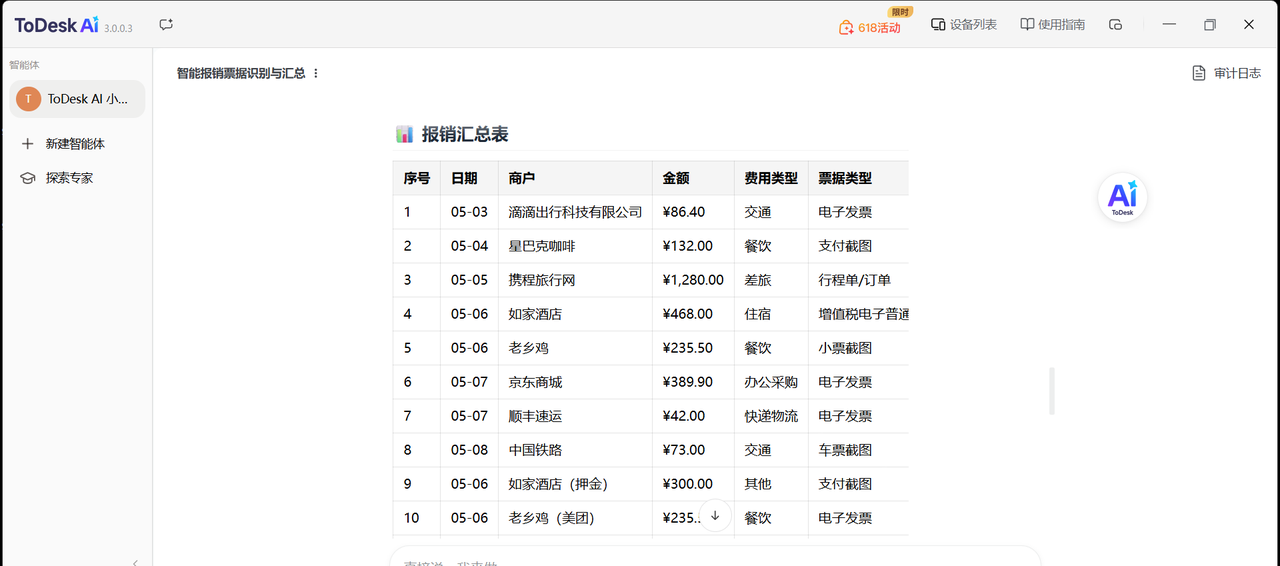The image size is (1280, 566).
Task: Click the 05-08 date cell
Action: click(x=469, y=450)
